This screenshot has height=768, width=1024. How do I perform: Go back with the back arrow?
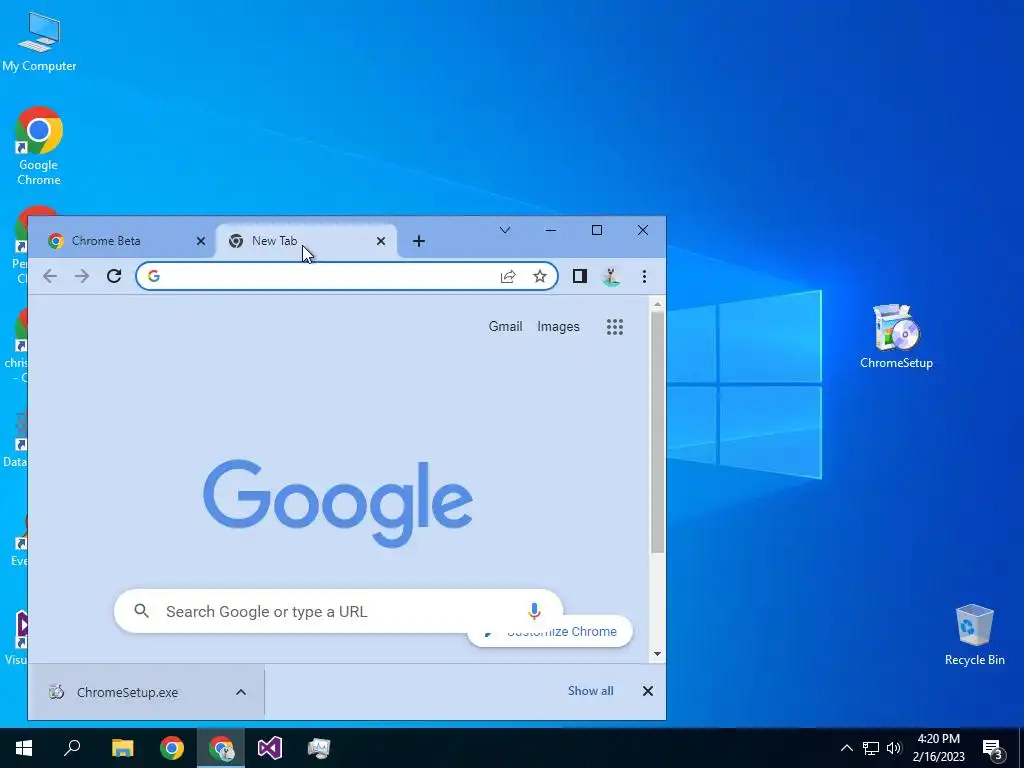pos(50,276)
